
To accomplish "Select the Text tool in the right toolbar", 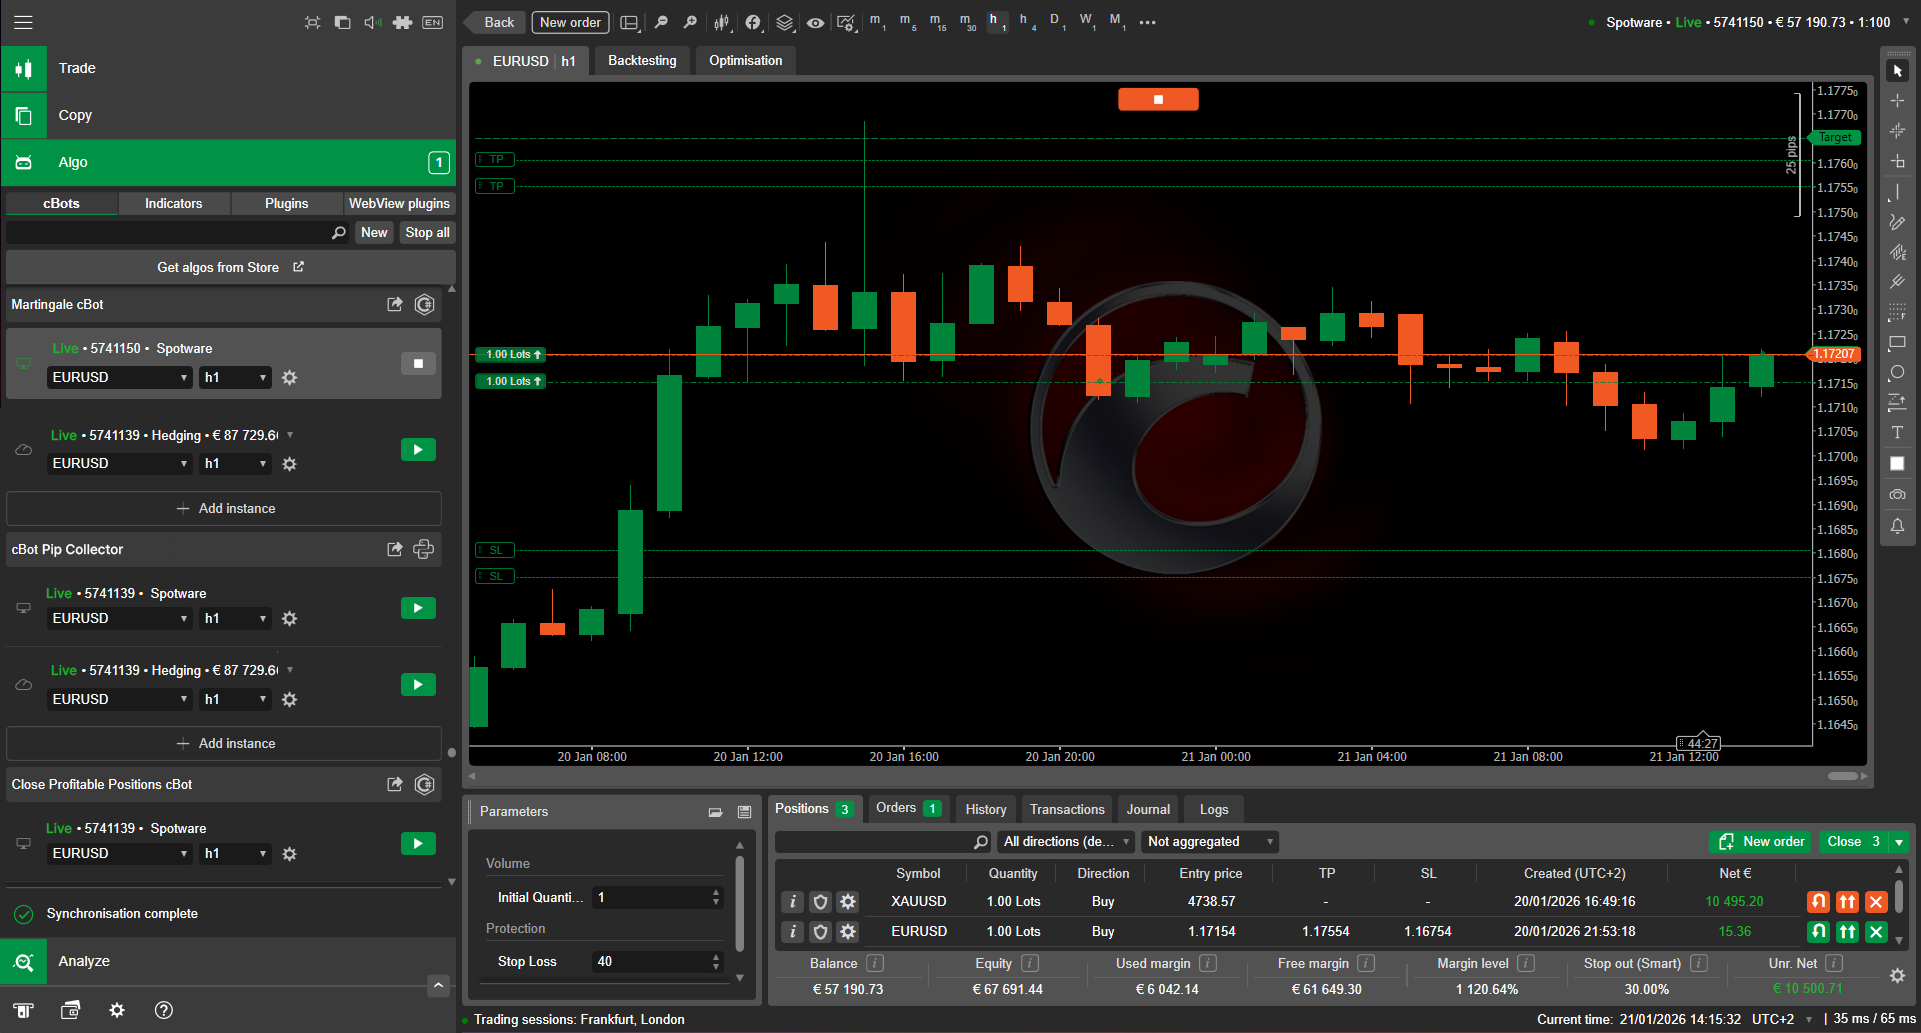I will [x=1898, y=432].
